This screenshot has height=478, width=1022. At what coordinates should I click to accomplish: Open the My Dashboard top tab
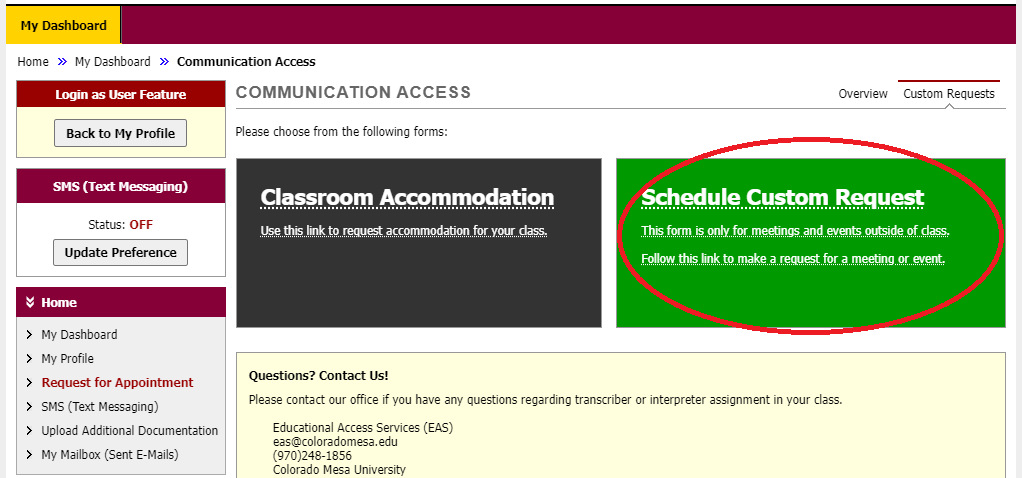tap(63, 25)
